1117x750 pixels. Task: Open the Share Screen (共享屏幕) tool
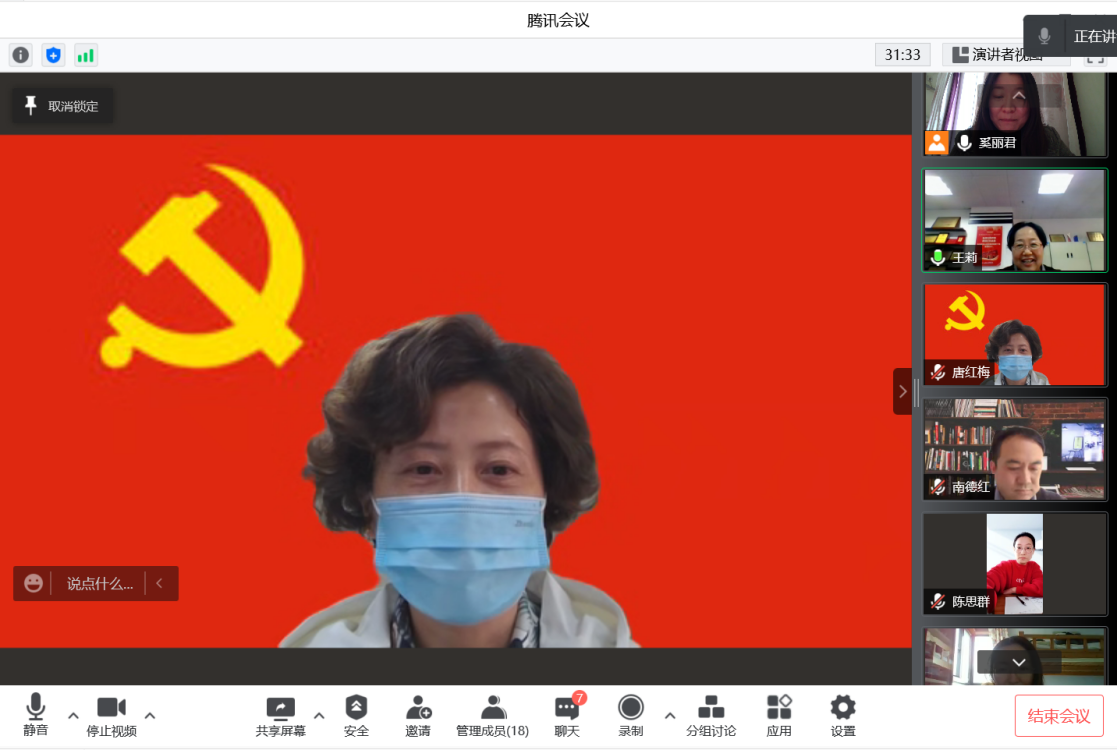pos(281,715)
